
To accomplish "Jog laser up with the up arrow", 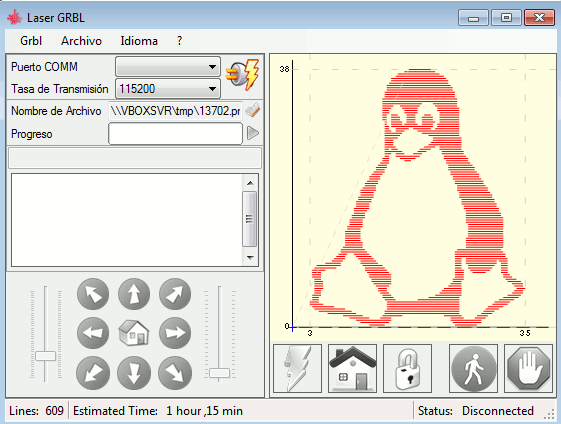I will [134, 294].
